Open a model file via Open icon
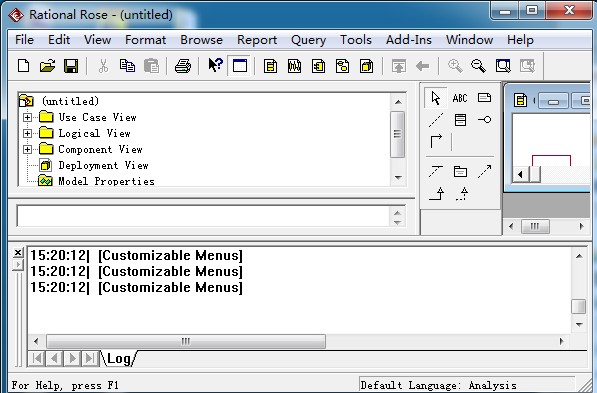The image size is (597, 393). (47, 66)
